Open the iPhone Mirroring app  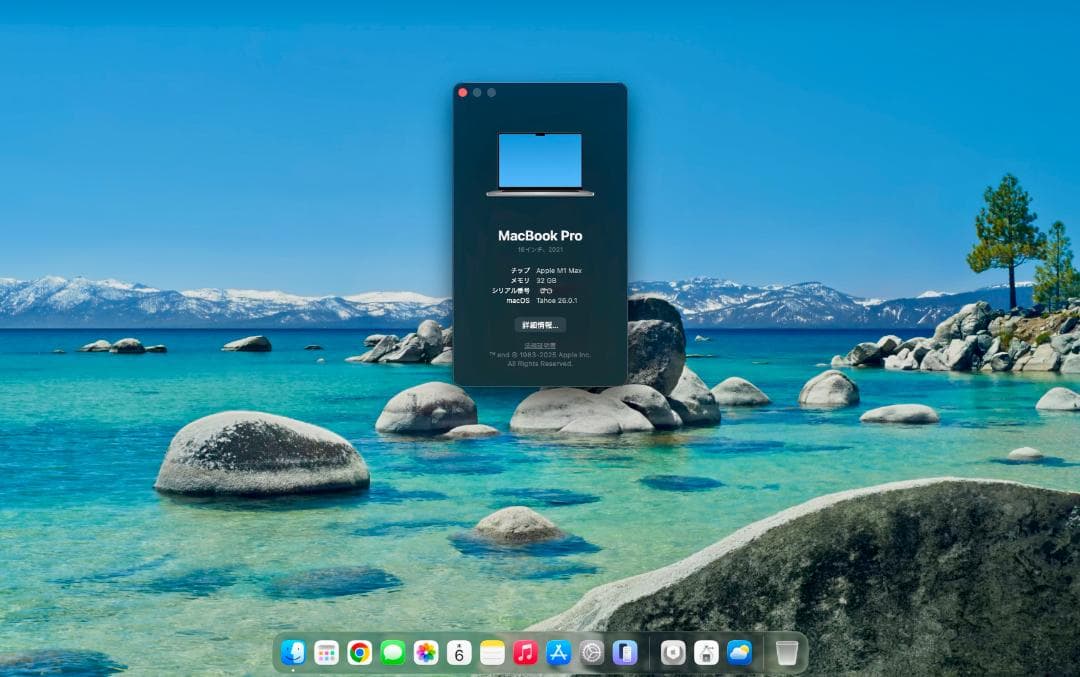626,652
